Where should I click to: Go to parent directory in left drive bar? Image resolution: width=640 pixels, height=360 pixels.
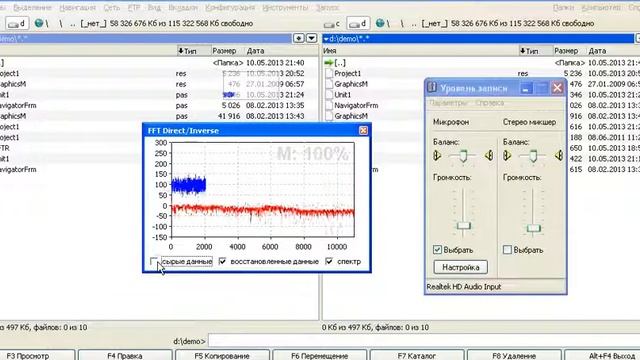(73, 24)
